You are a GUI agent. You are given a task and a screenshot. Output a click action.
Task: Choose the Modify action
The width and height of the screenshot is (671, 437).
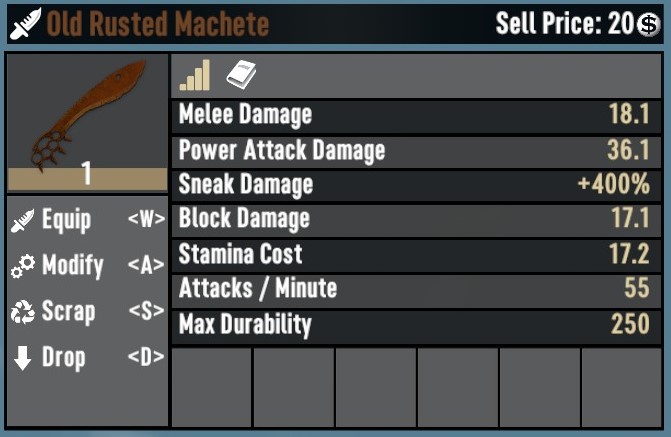point(72,266)
